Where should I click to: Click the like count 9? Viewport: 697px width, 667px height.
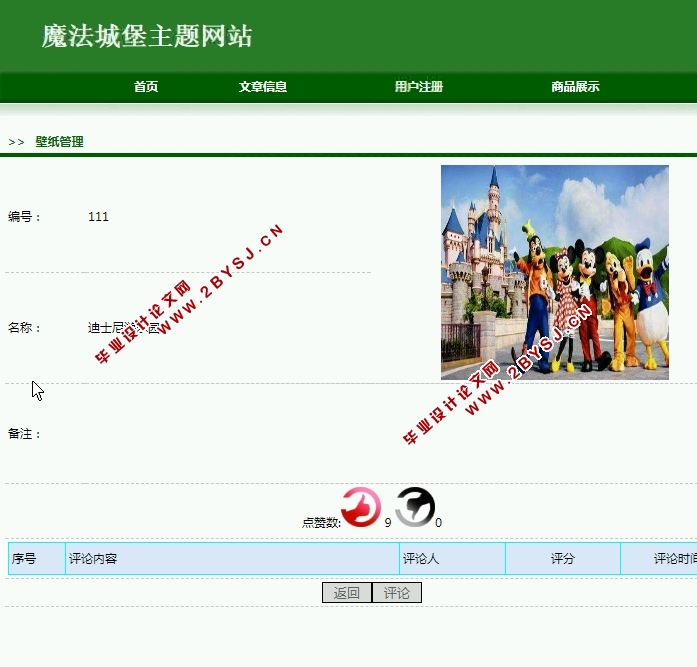[388, 523]
